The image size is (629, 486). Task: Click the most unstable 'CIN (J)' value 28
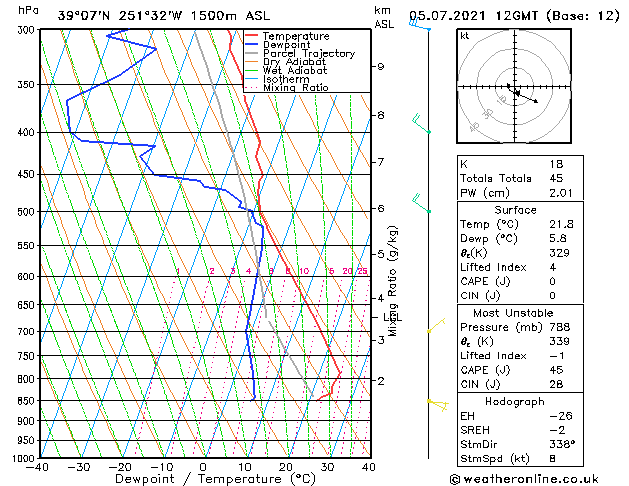click(556, 384)
